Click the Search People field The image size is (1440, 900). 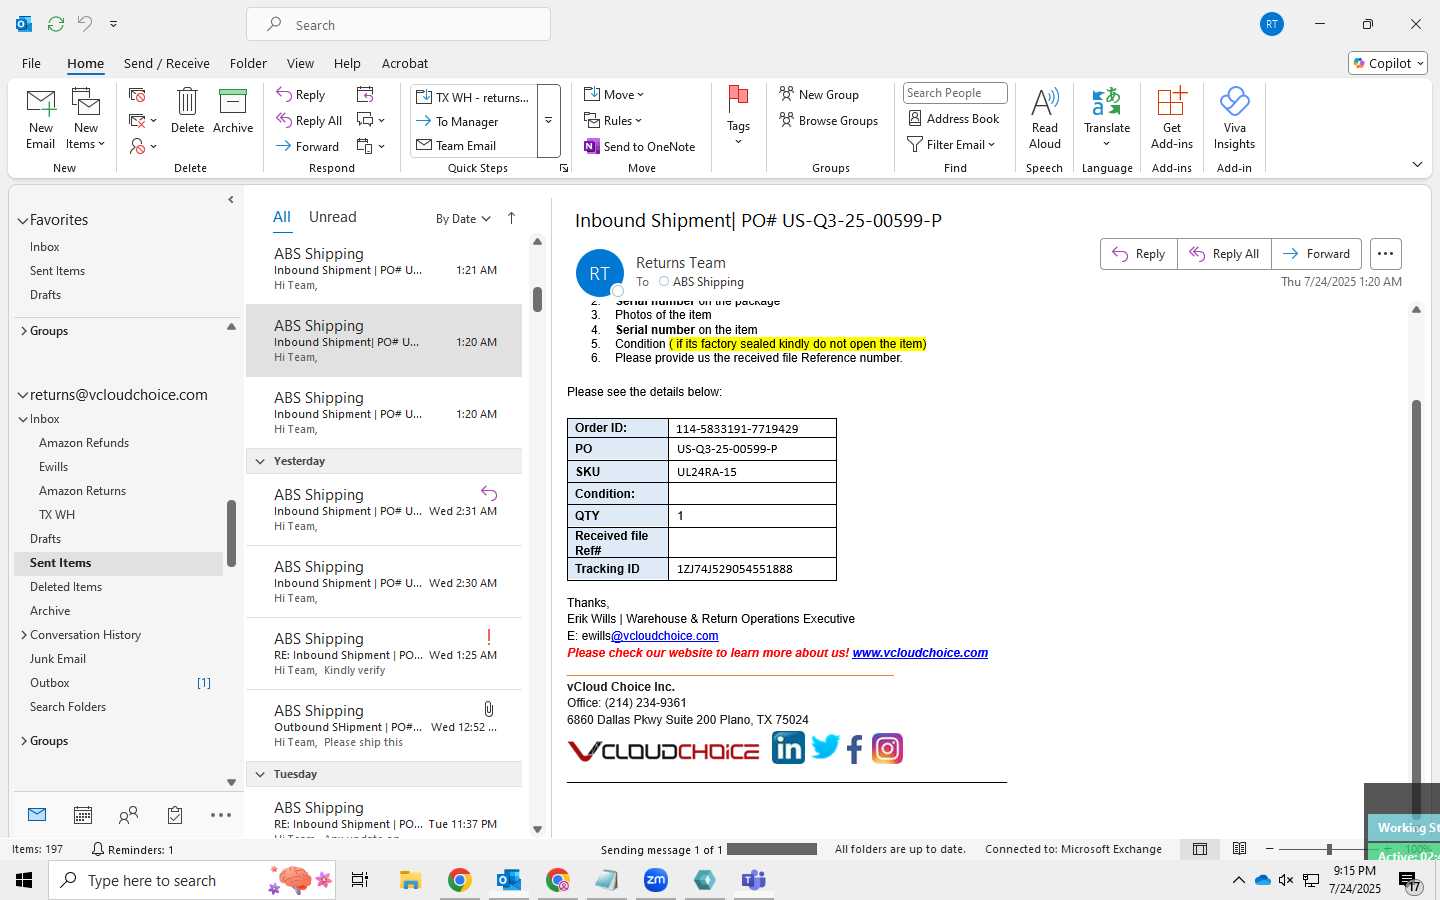click(x=955, y=93)
